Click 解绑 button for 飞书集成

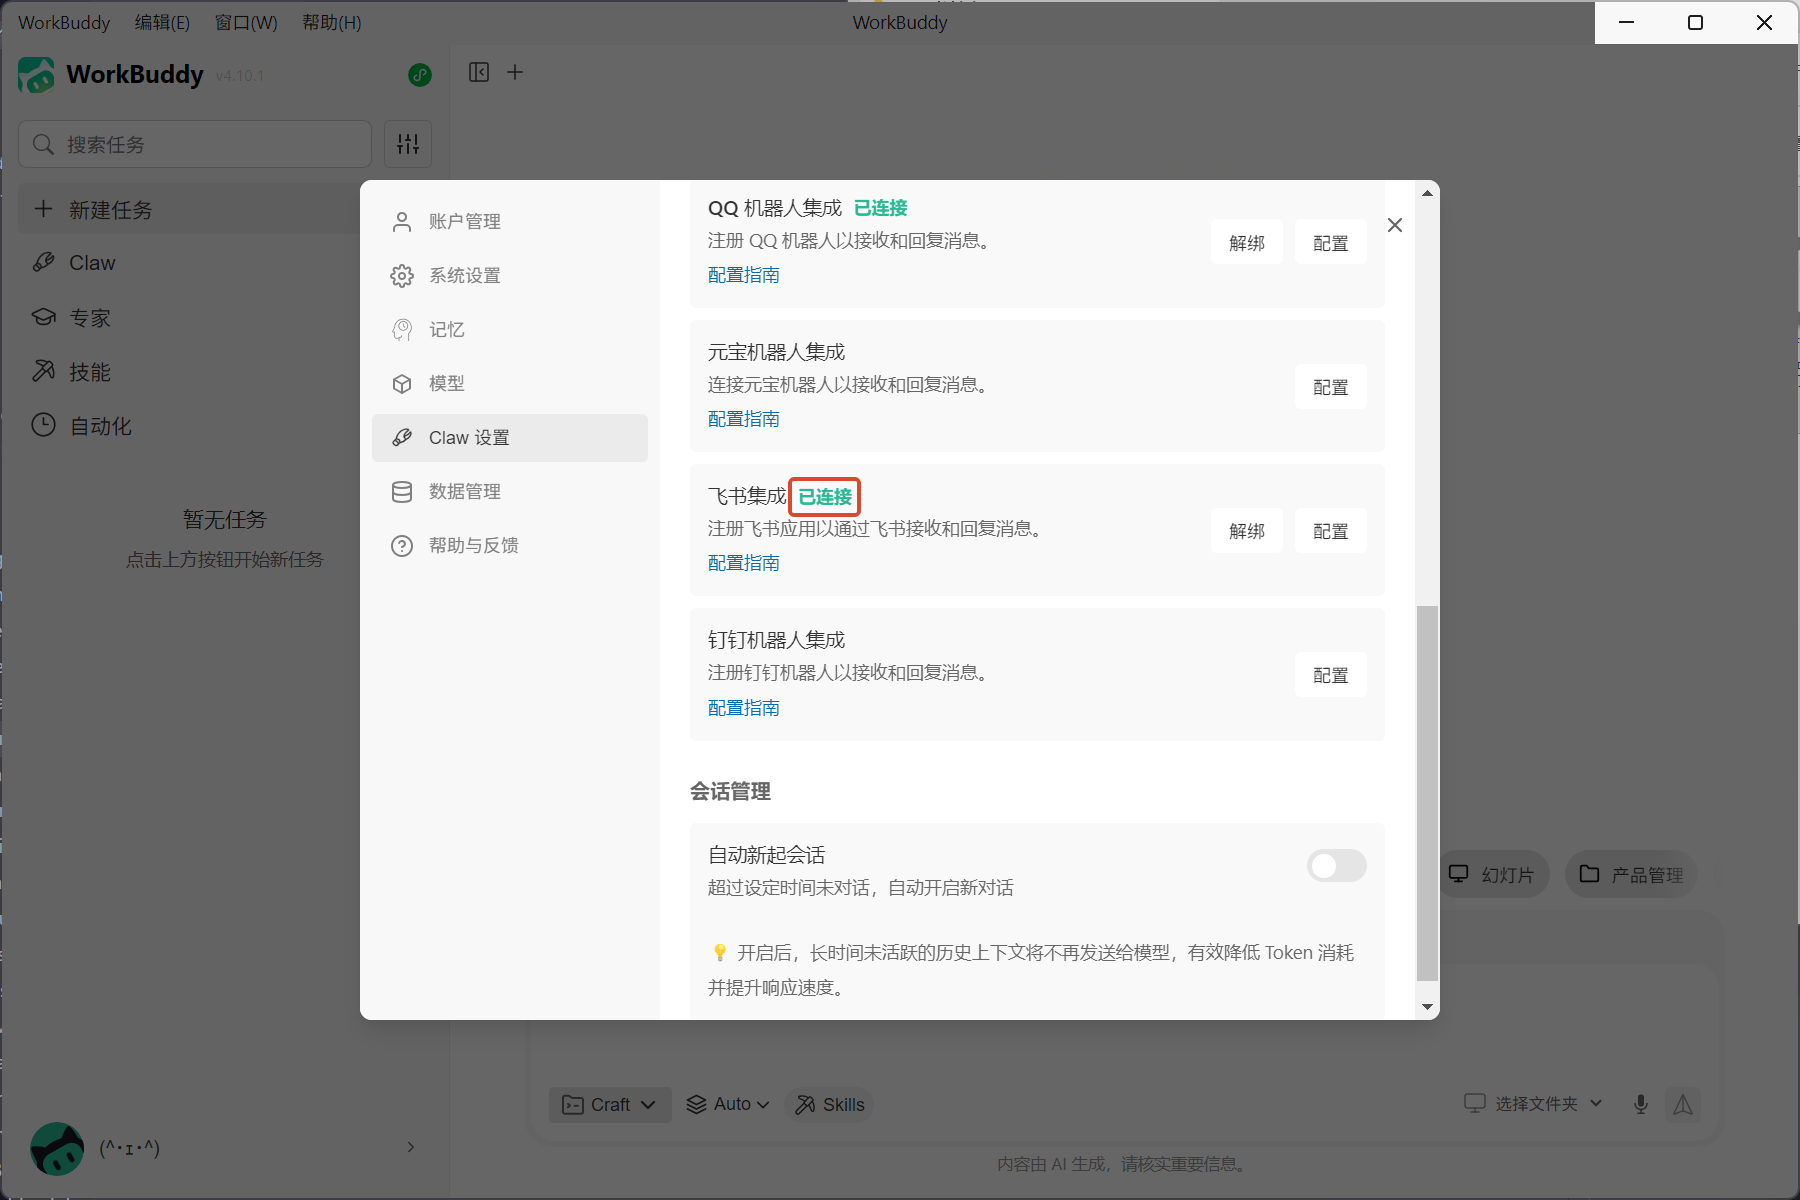[x=1247, y=531]
